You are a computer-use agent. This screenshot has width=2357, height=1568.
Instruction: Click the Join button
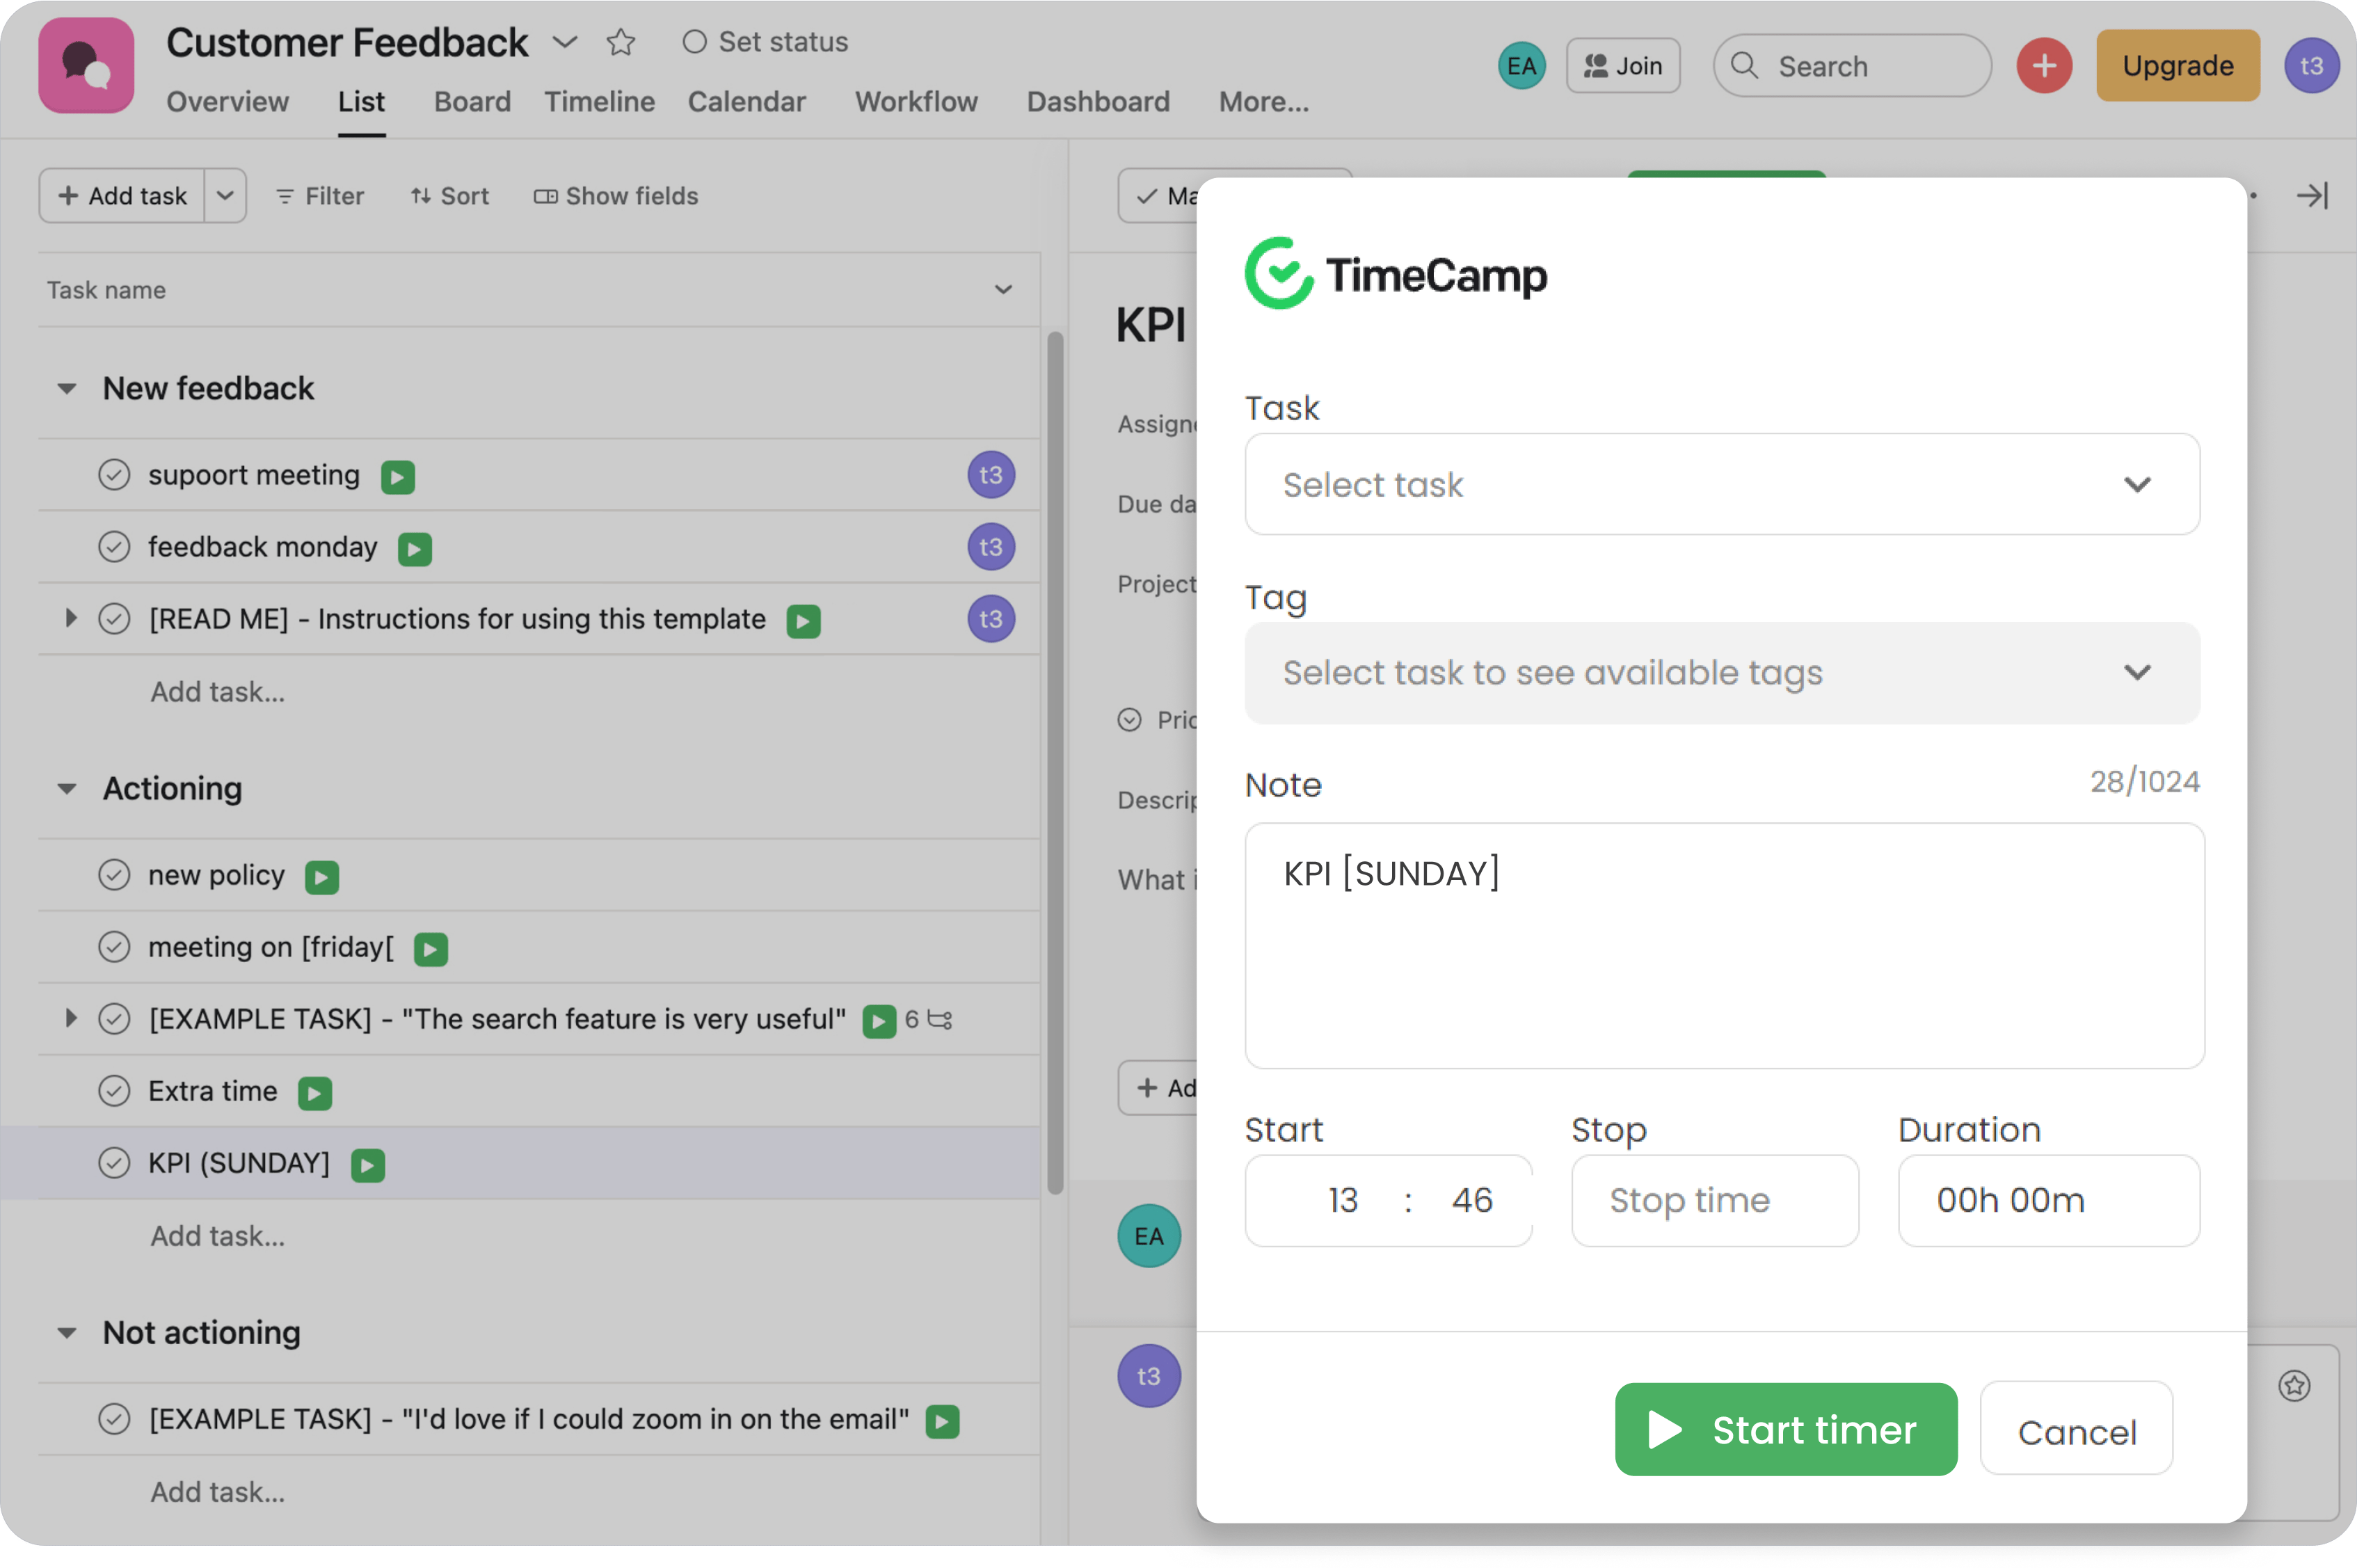pos(1623,66)
